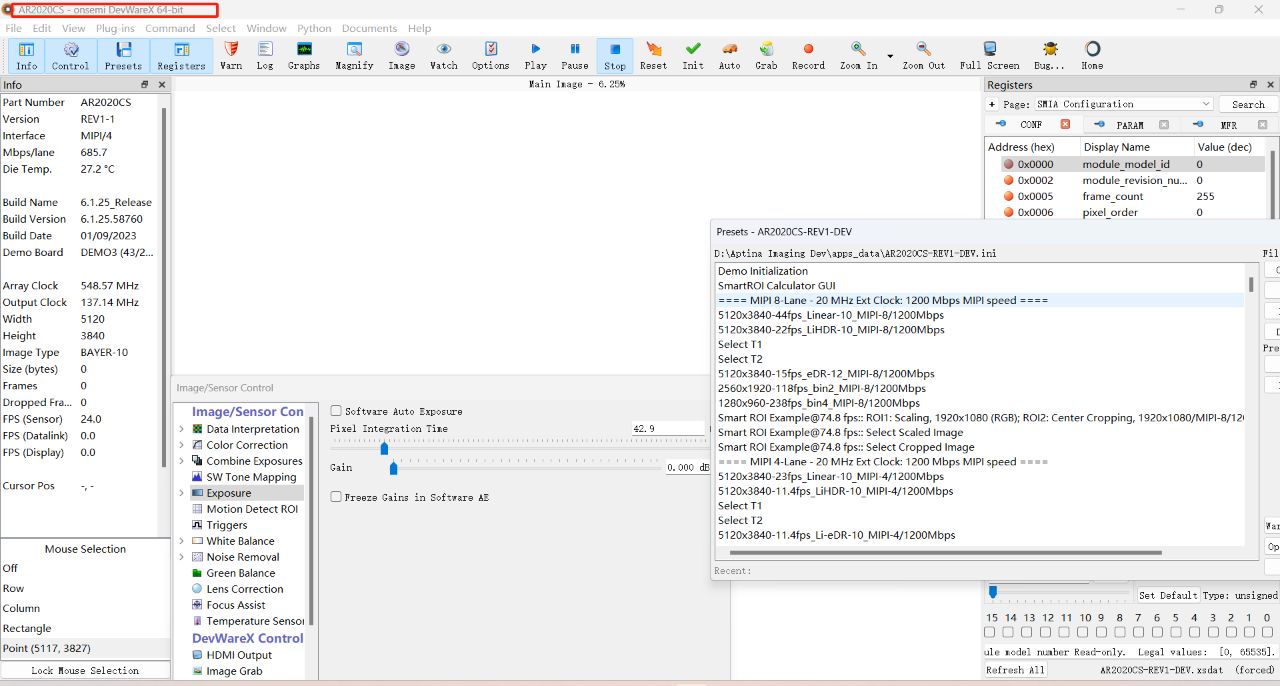Toggle register bit 5 checkbox
Screen dimensions: 1280x686
pyautogui.click(x=1176, y=632)
